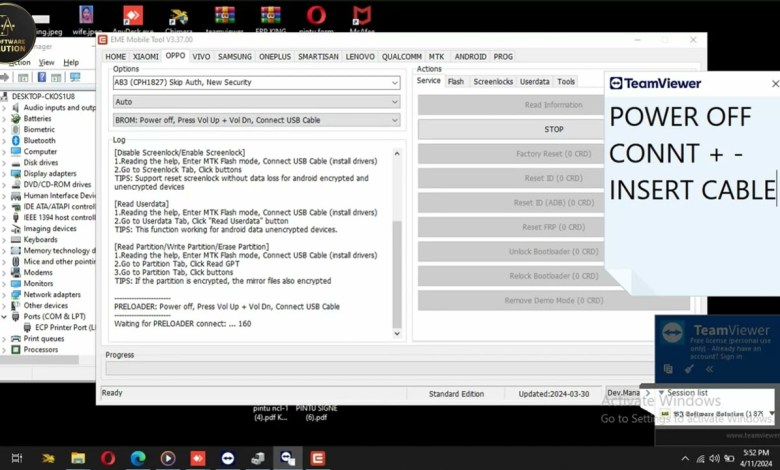Image resolution: width=780 pixels, height=470 pixels.
Task: Switch to the XIAOMI tab
Action: pos(145,57)
